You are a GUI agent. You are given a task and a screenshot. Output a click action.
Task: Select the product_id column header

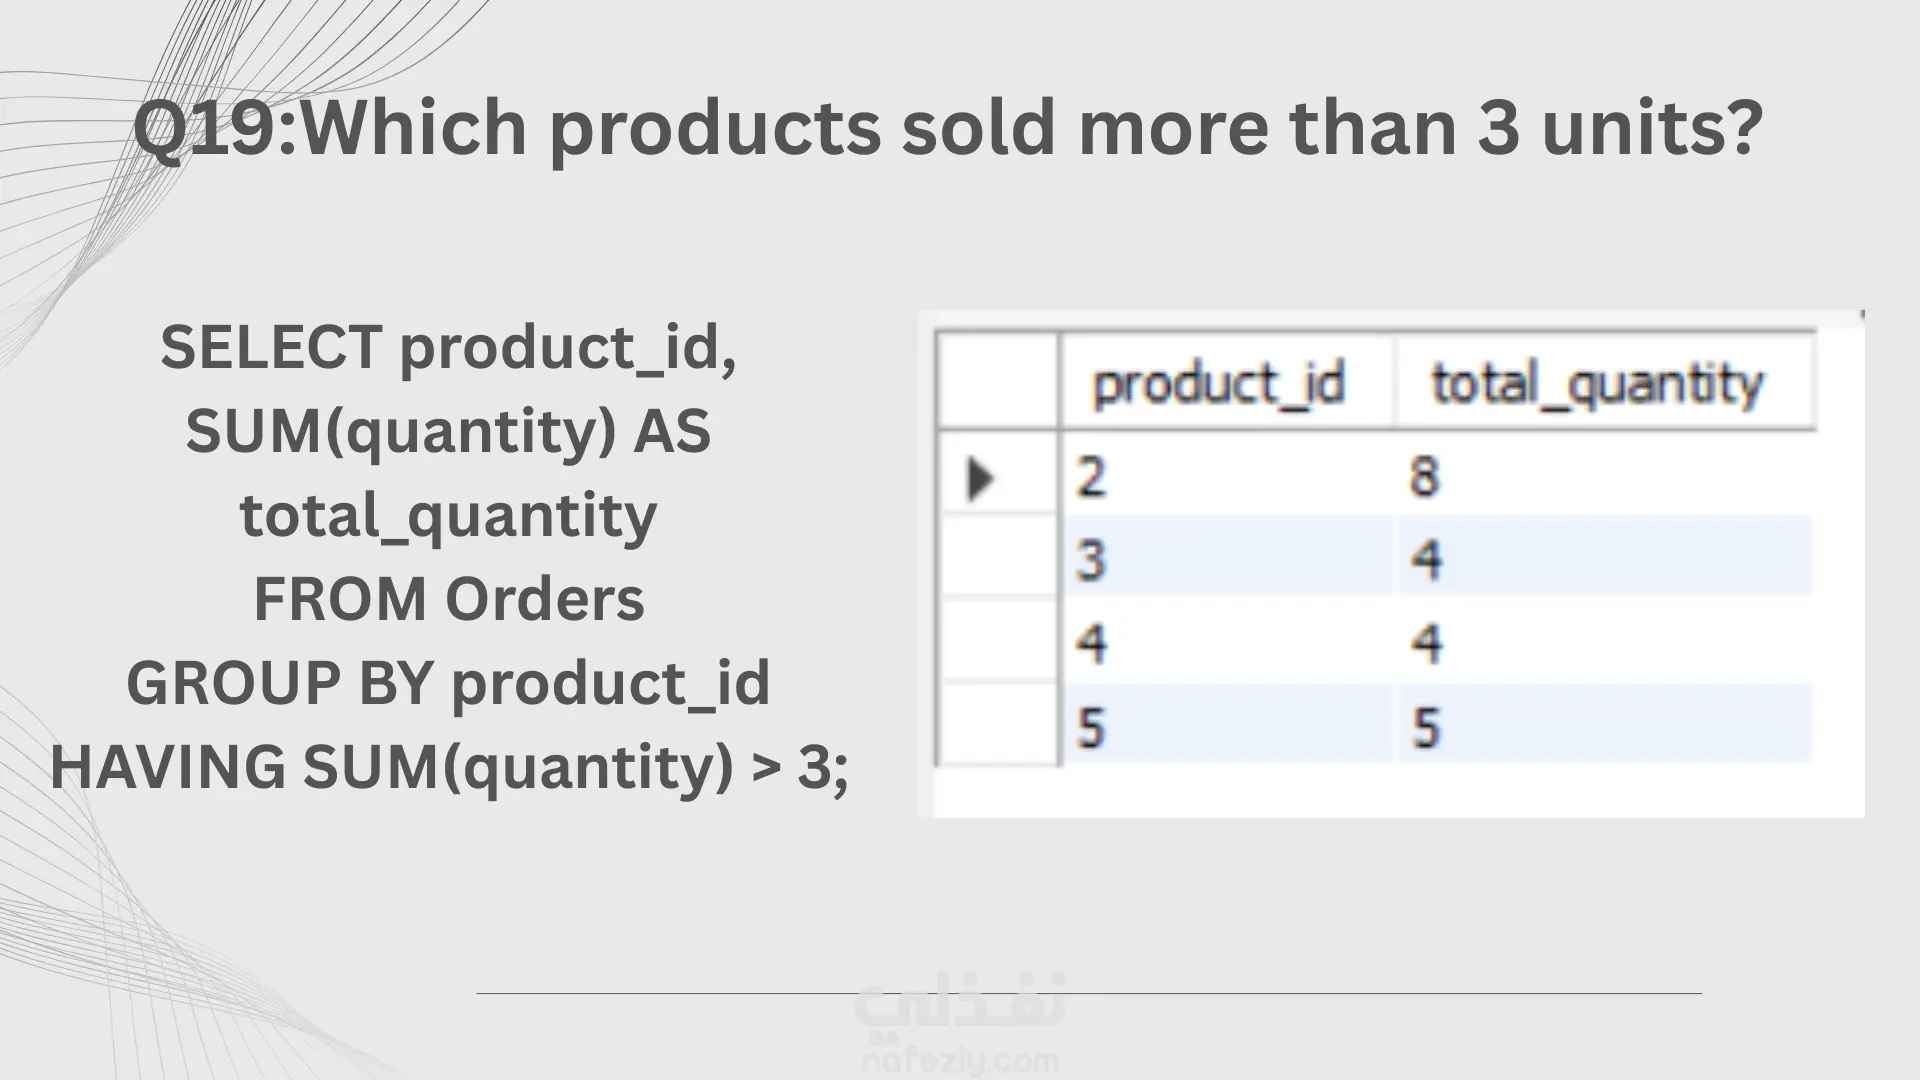click(1219, 384)
